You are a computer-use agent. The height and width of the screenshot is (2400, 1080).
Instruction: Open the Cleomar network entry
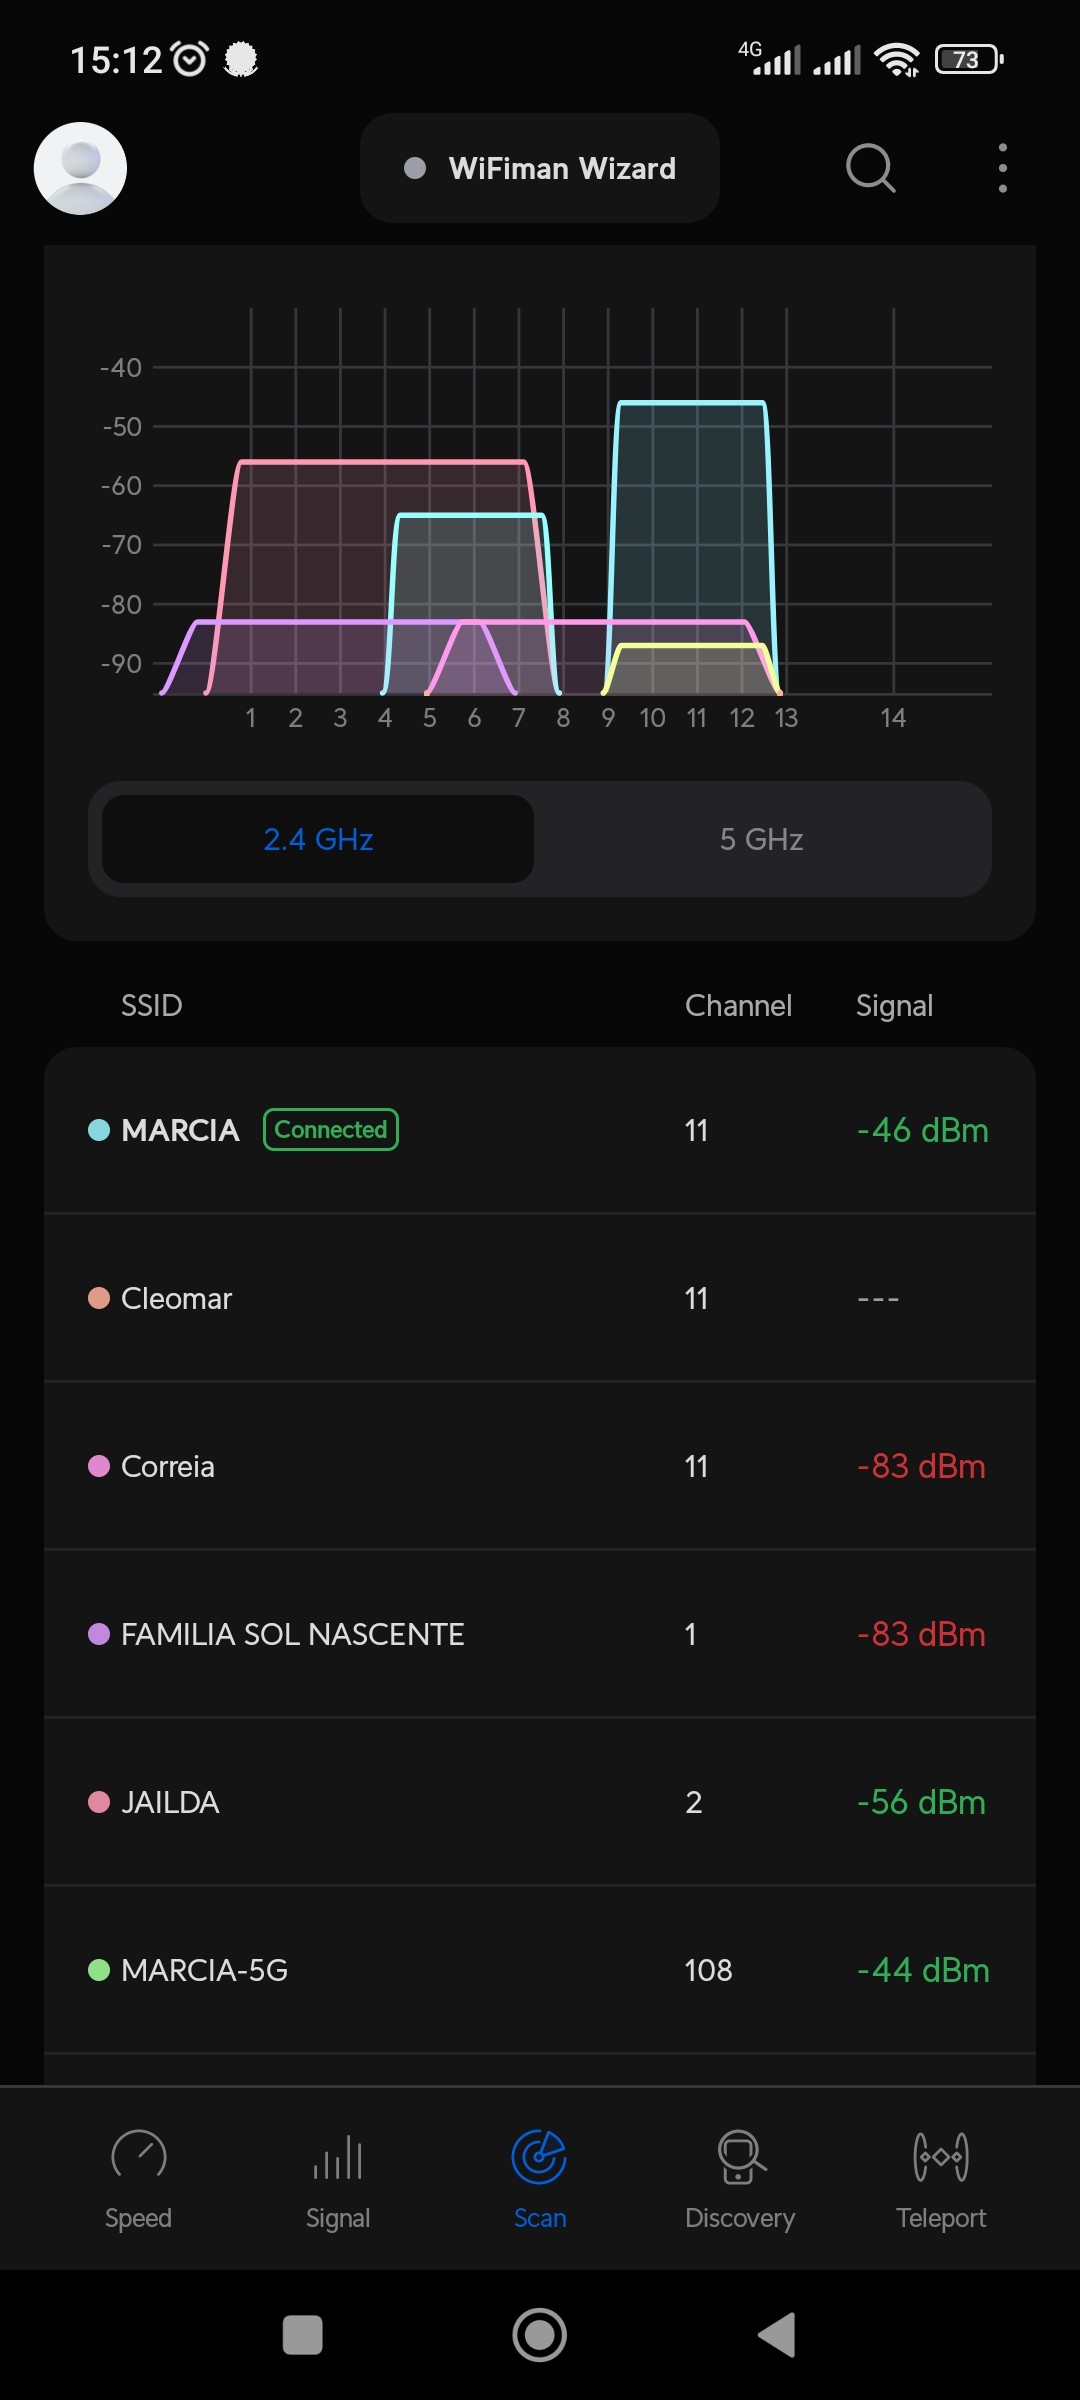click(x=540, y=1298)
